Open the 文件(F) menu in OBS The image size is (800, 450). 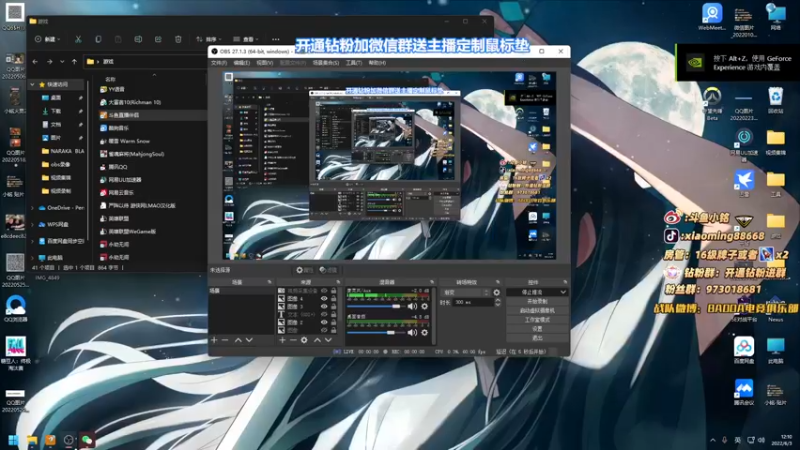[x=219, y=63]
